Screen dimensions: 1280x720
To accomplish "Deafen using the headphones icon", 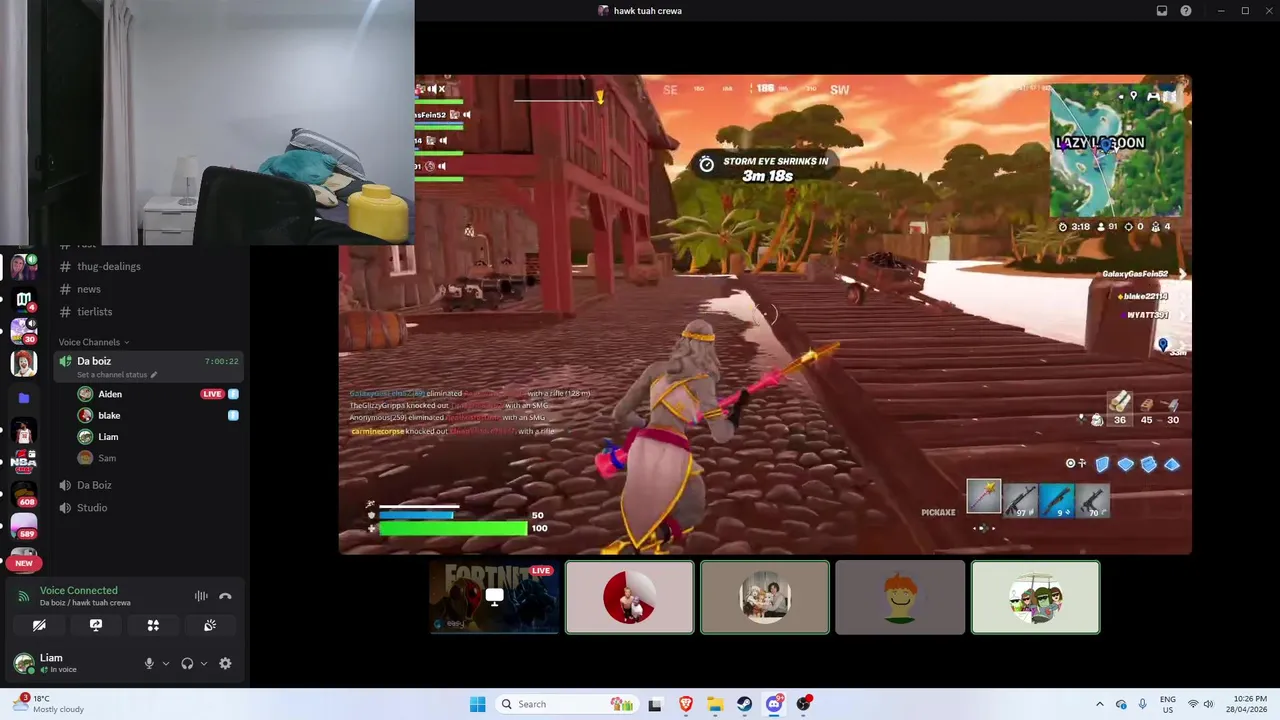I will pos(187,663).
